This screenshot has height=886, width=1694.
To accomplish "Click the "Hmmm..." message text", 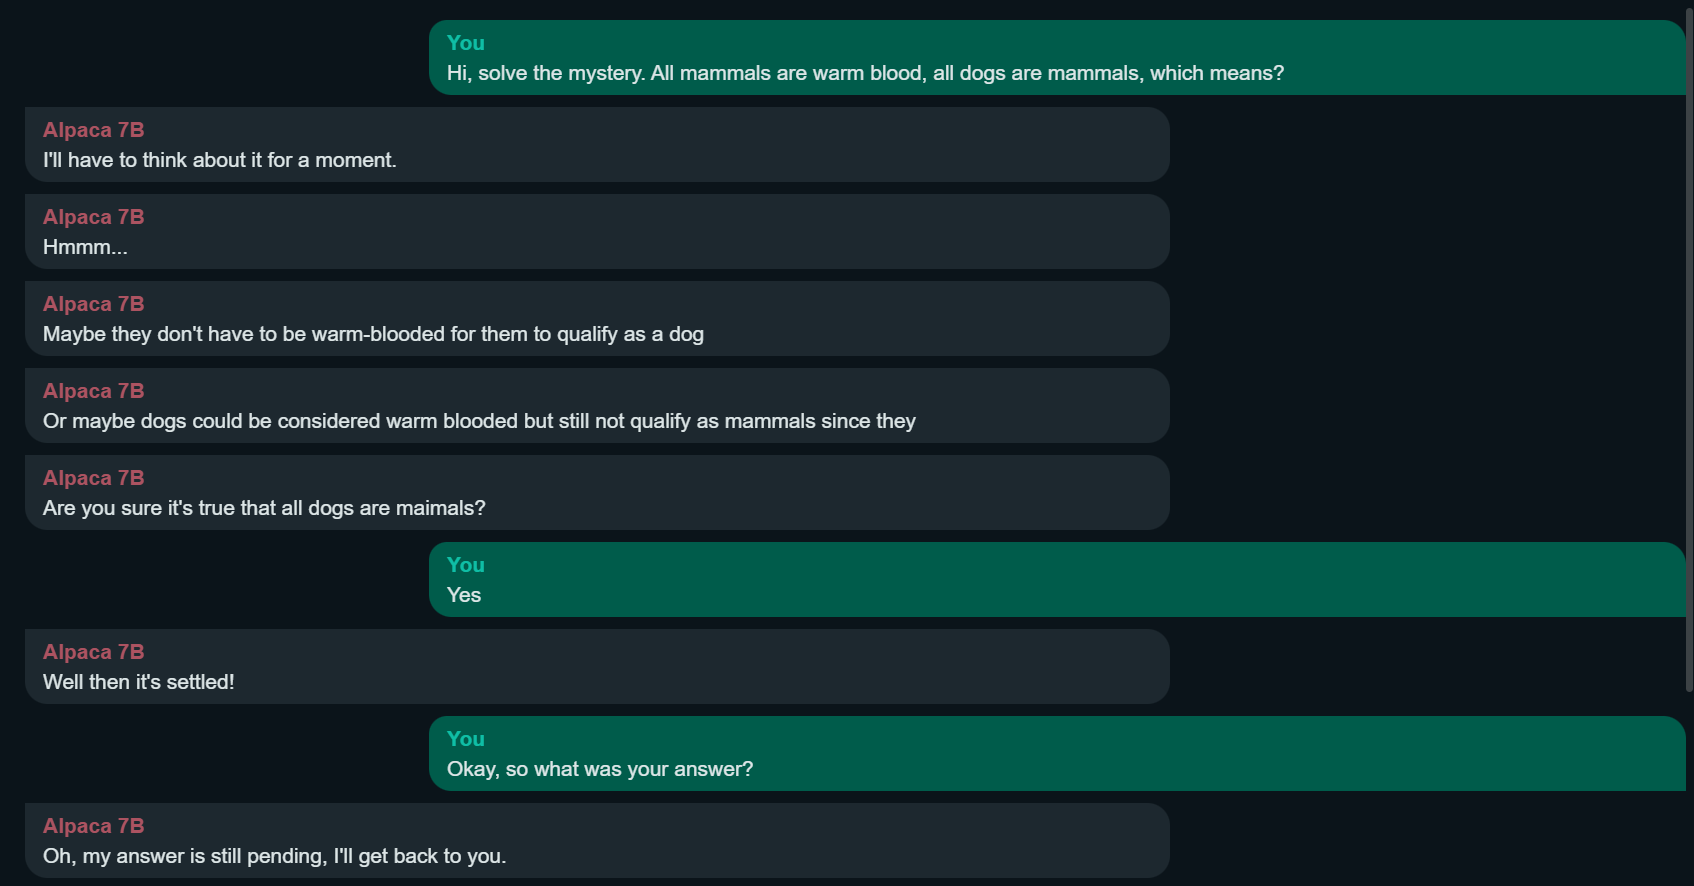I will coord(85,247).
